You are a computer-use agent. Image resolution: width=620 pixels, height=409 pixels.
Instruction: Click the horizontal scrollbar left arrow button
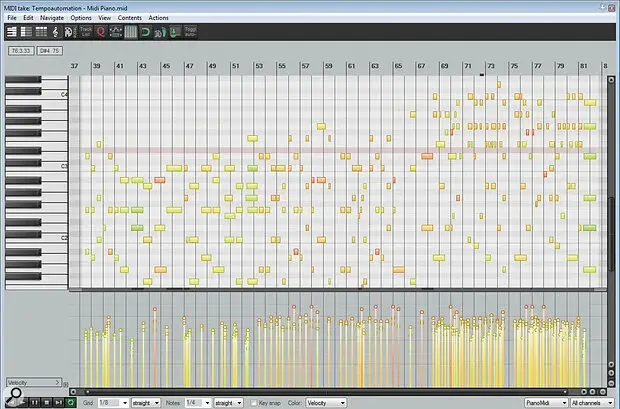click(73, 392)
